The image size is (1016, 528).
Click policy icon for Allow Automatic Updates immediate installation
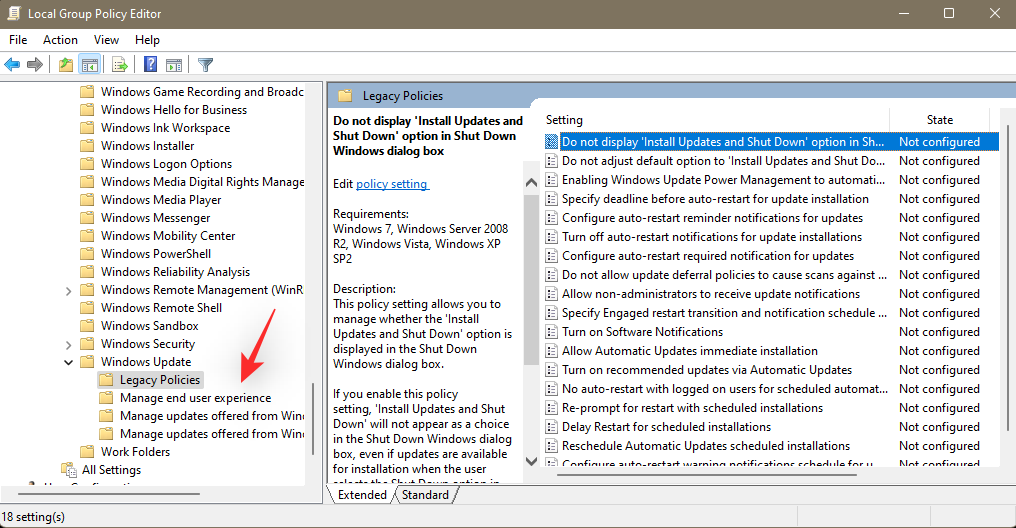point(551,351)
